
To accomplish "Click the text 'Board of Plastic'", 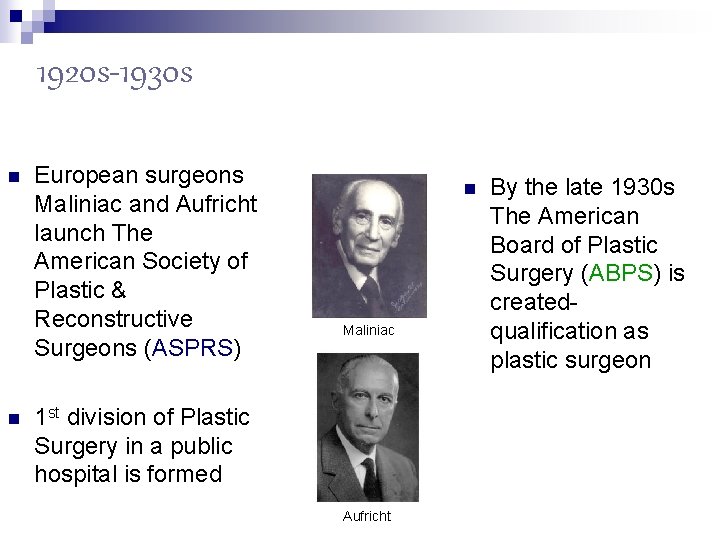I will (574, 244).
